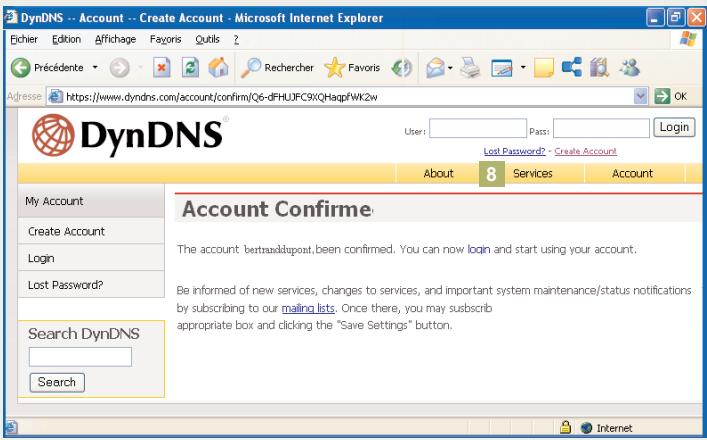Viewport: 707px width, 440px height.
Task: Open Favoris star panel
Action: (x=352, y=68)
